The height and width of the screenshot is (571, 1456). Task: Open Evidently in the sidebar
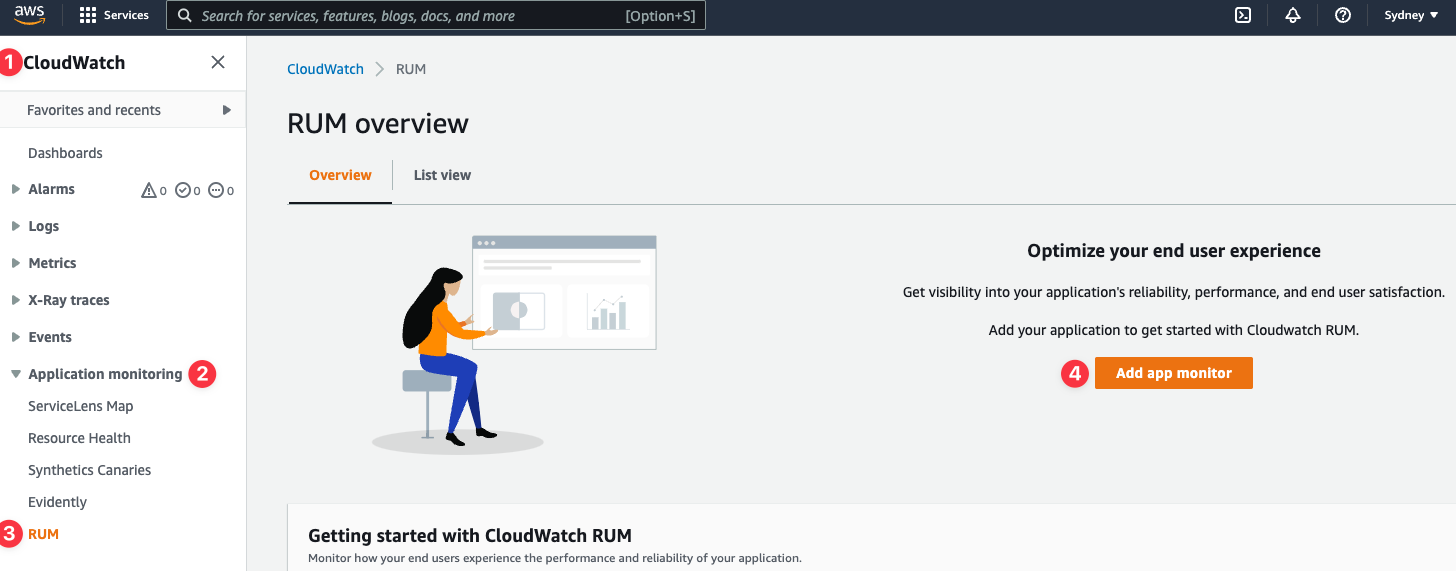click(57, 502)
